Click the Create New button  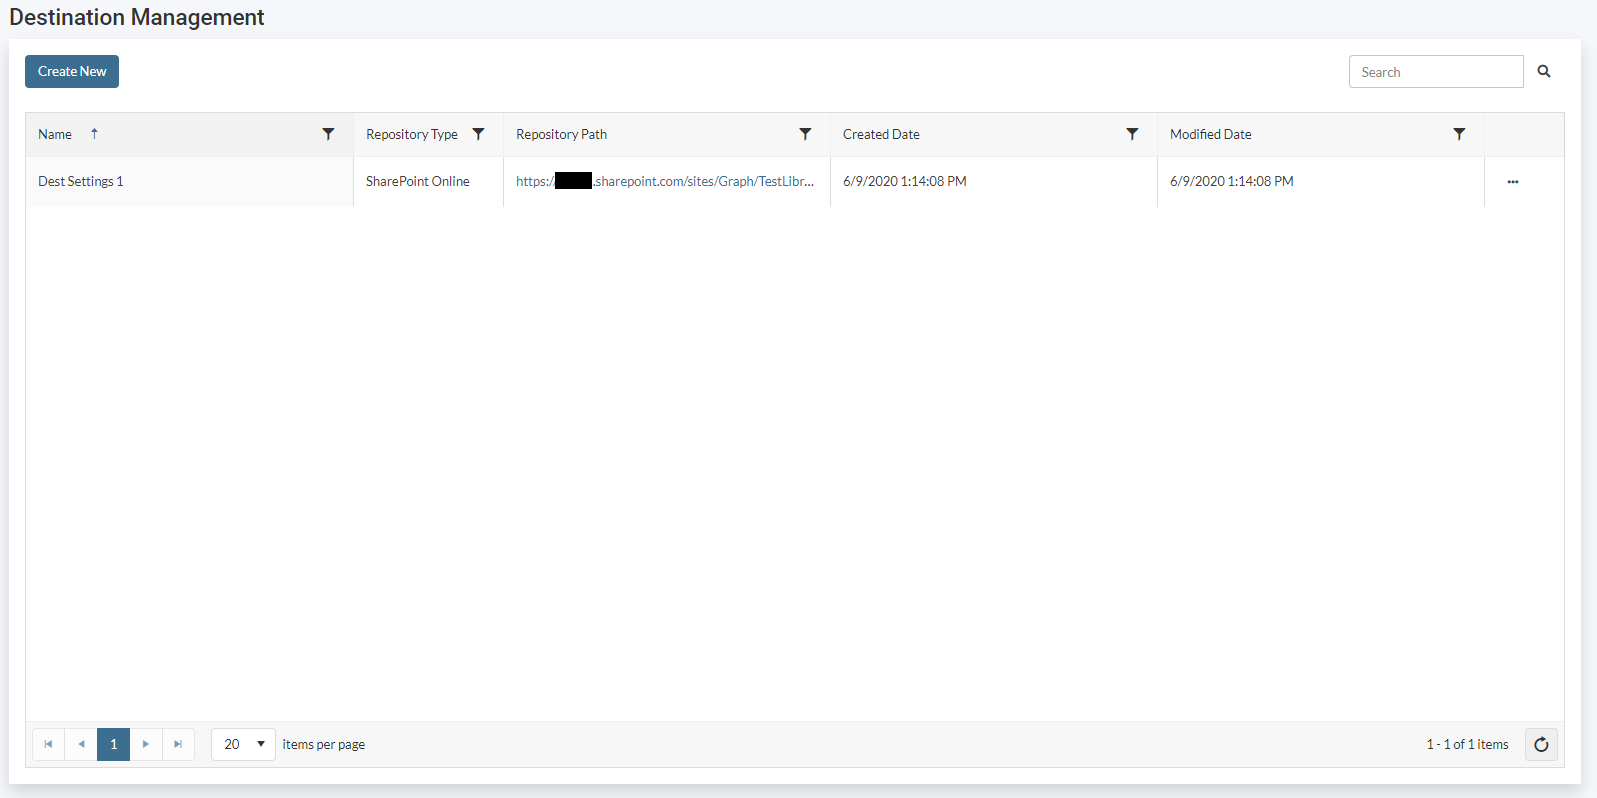point(72,71)
